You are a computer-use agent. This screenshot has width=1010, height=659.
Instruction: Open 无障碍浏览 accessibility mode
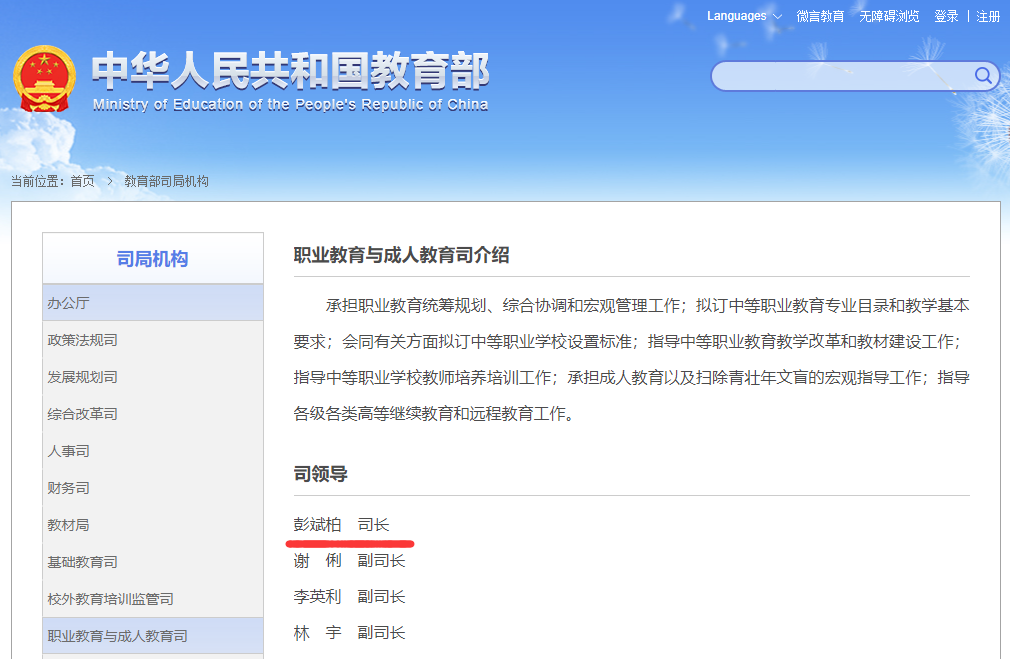click(x=889, y=16)
